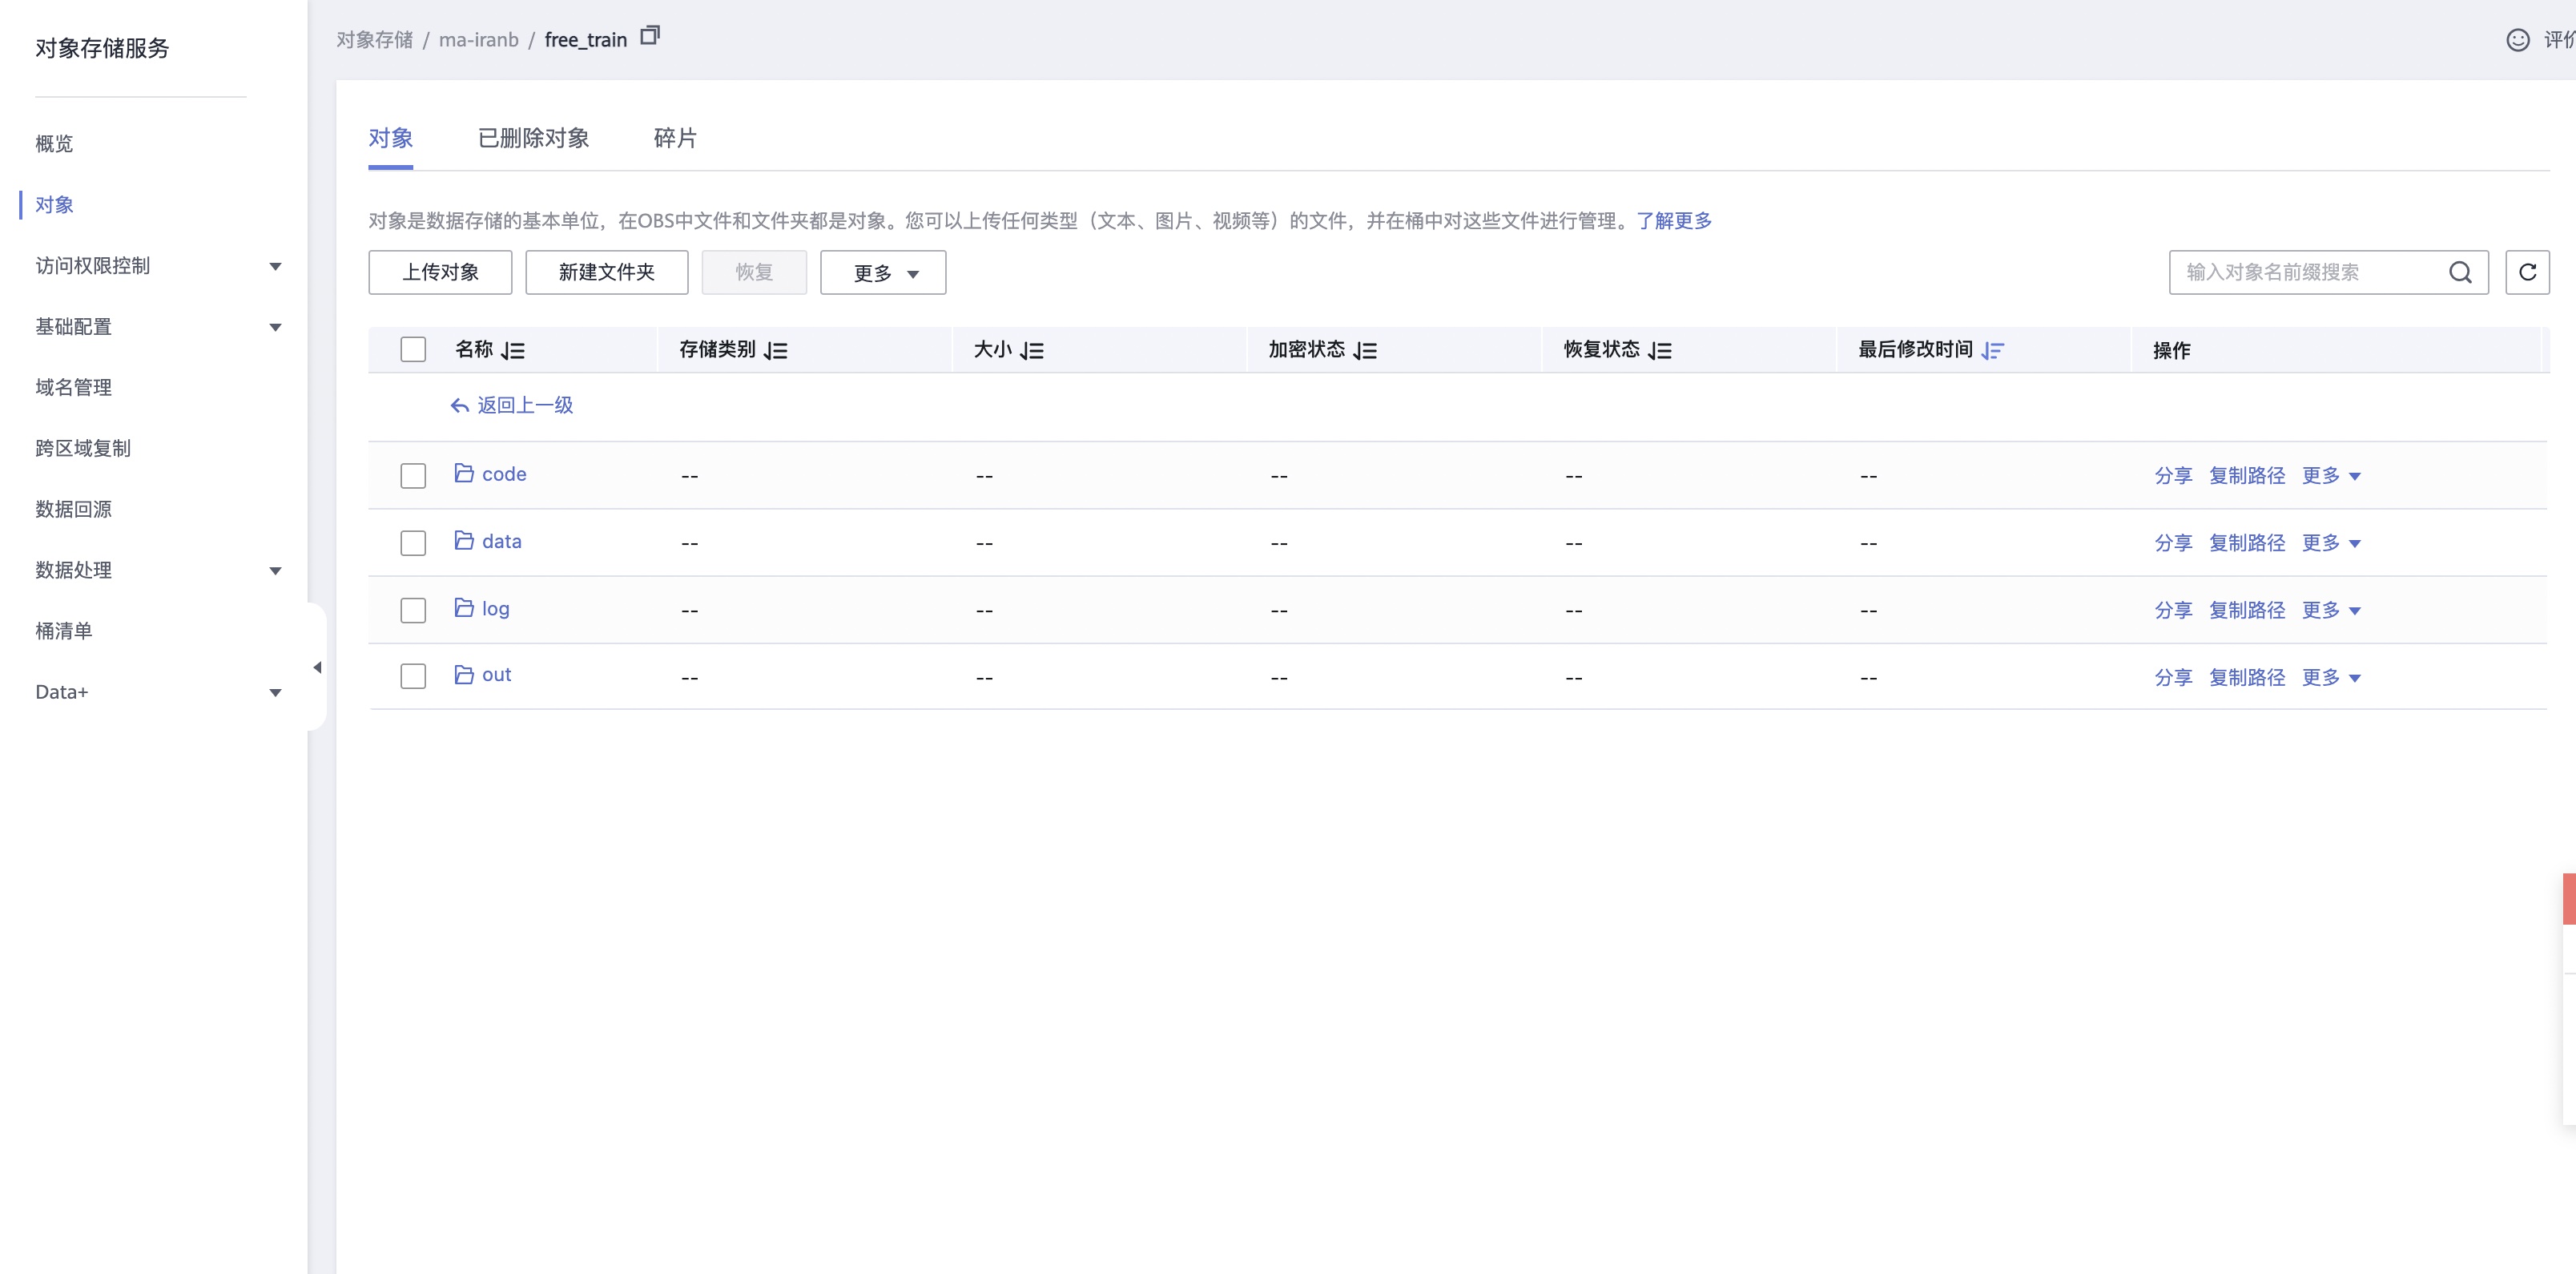Screen dimensions: 2576x1274
Task: Check the data folder checkbox
Action: 413,543
